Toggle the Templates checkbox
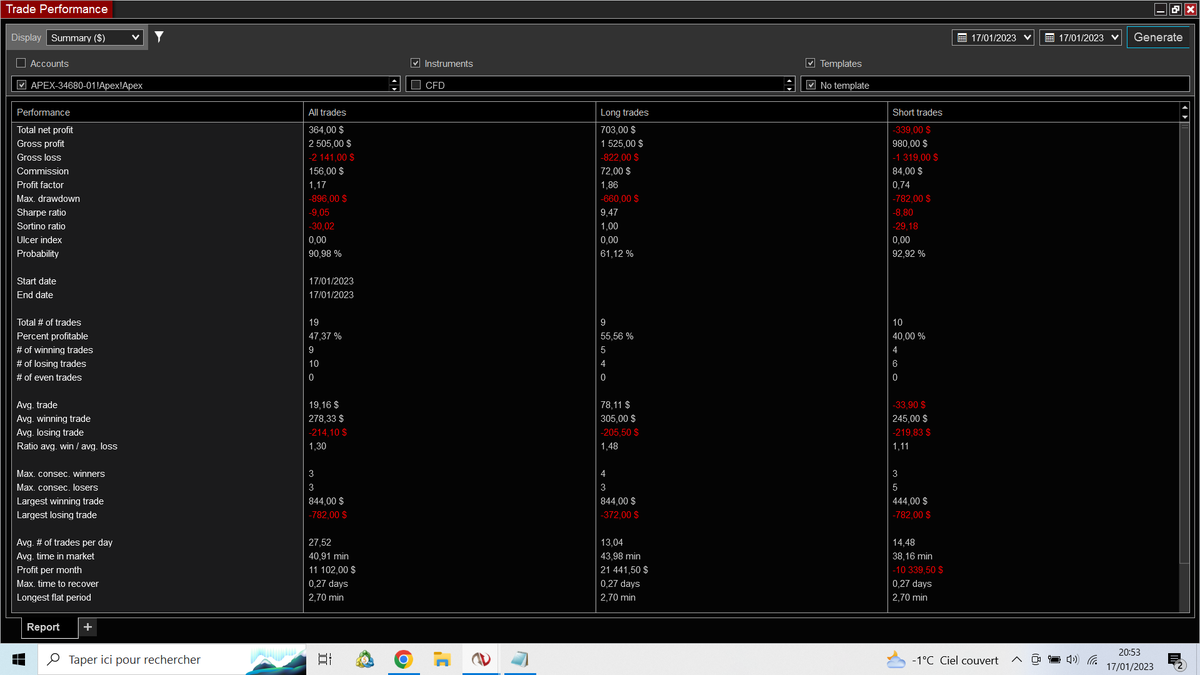Screen dimensions: 1200x675 [x=811, y=63]
